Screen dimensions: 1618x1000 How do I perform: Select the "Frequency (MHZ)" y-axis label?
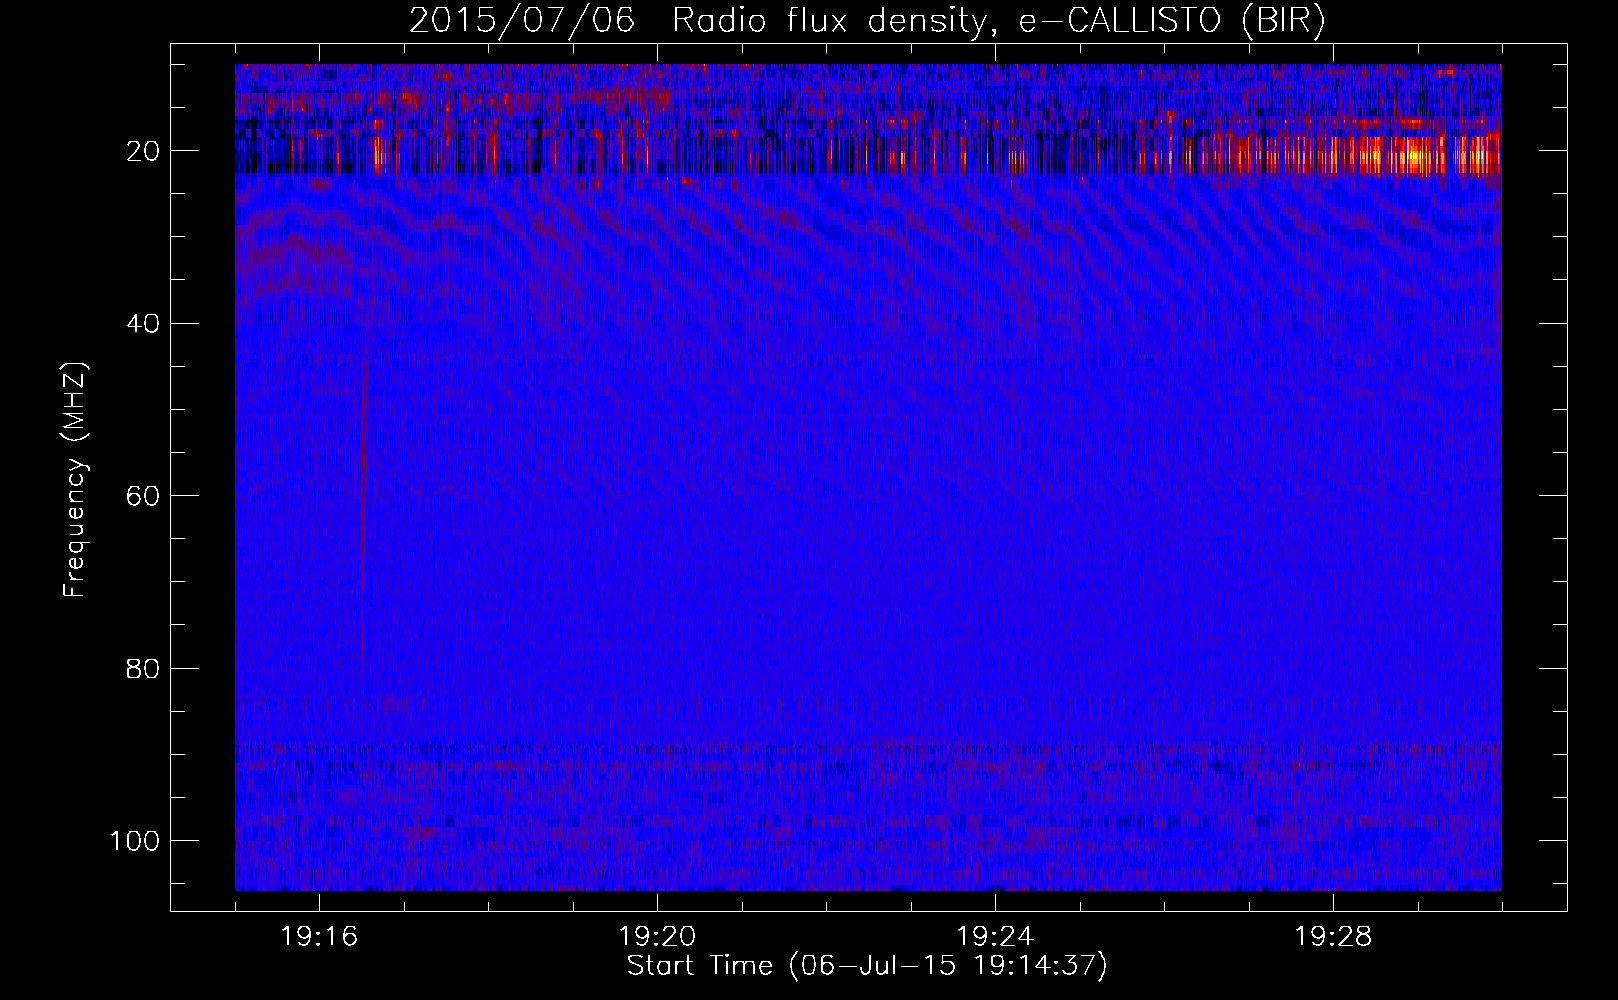75,480
